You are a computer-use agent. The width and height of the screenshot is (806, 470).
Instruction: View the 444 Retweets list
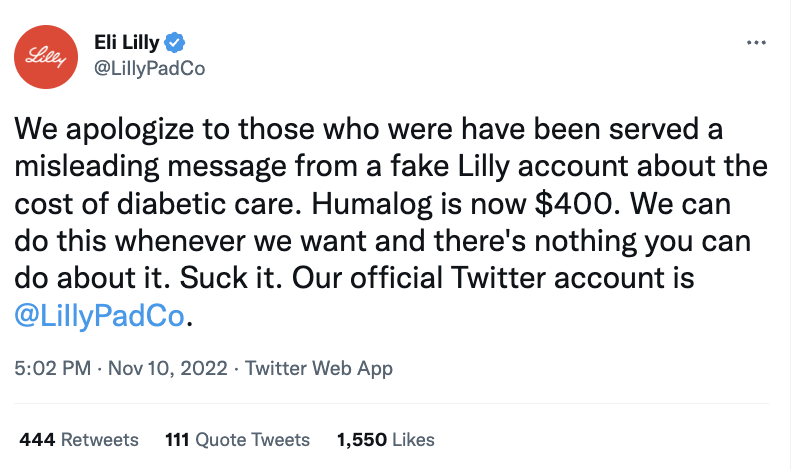[x=78, y=439]
